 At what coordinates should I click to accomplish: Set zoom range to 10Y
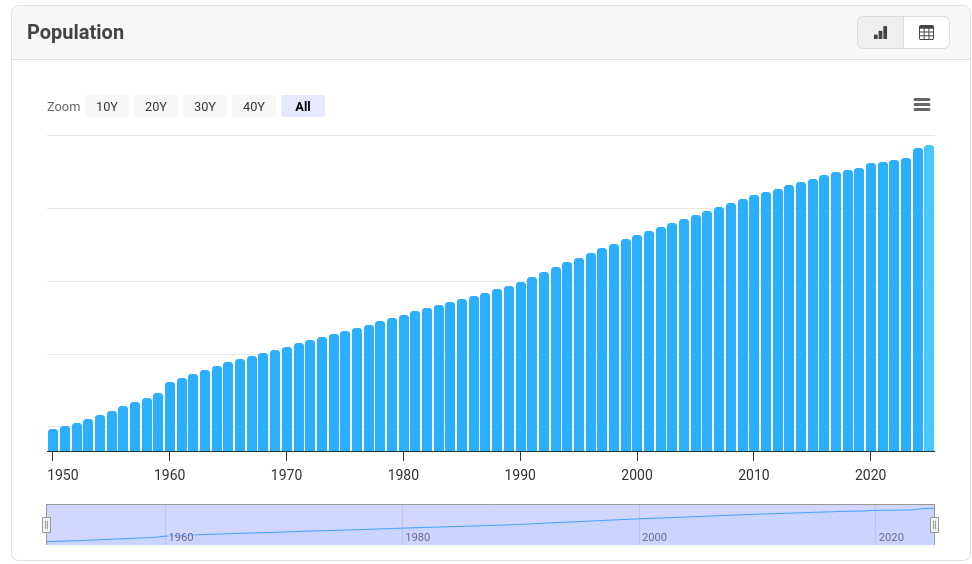coord(107,106)
